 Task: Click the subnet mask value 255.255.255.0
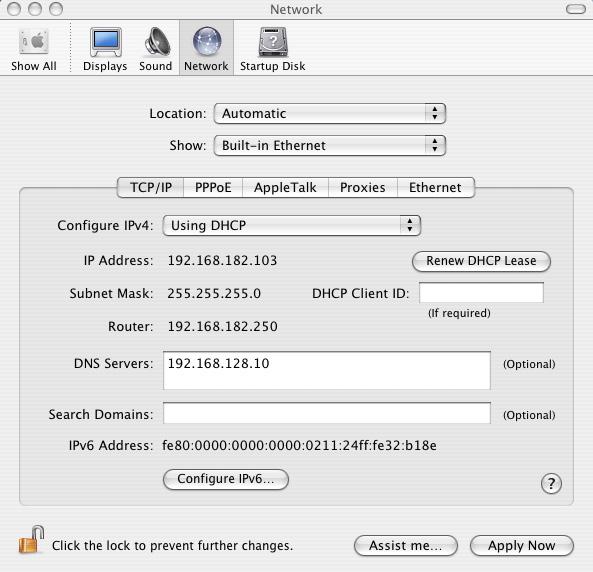(214, 294)
